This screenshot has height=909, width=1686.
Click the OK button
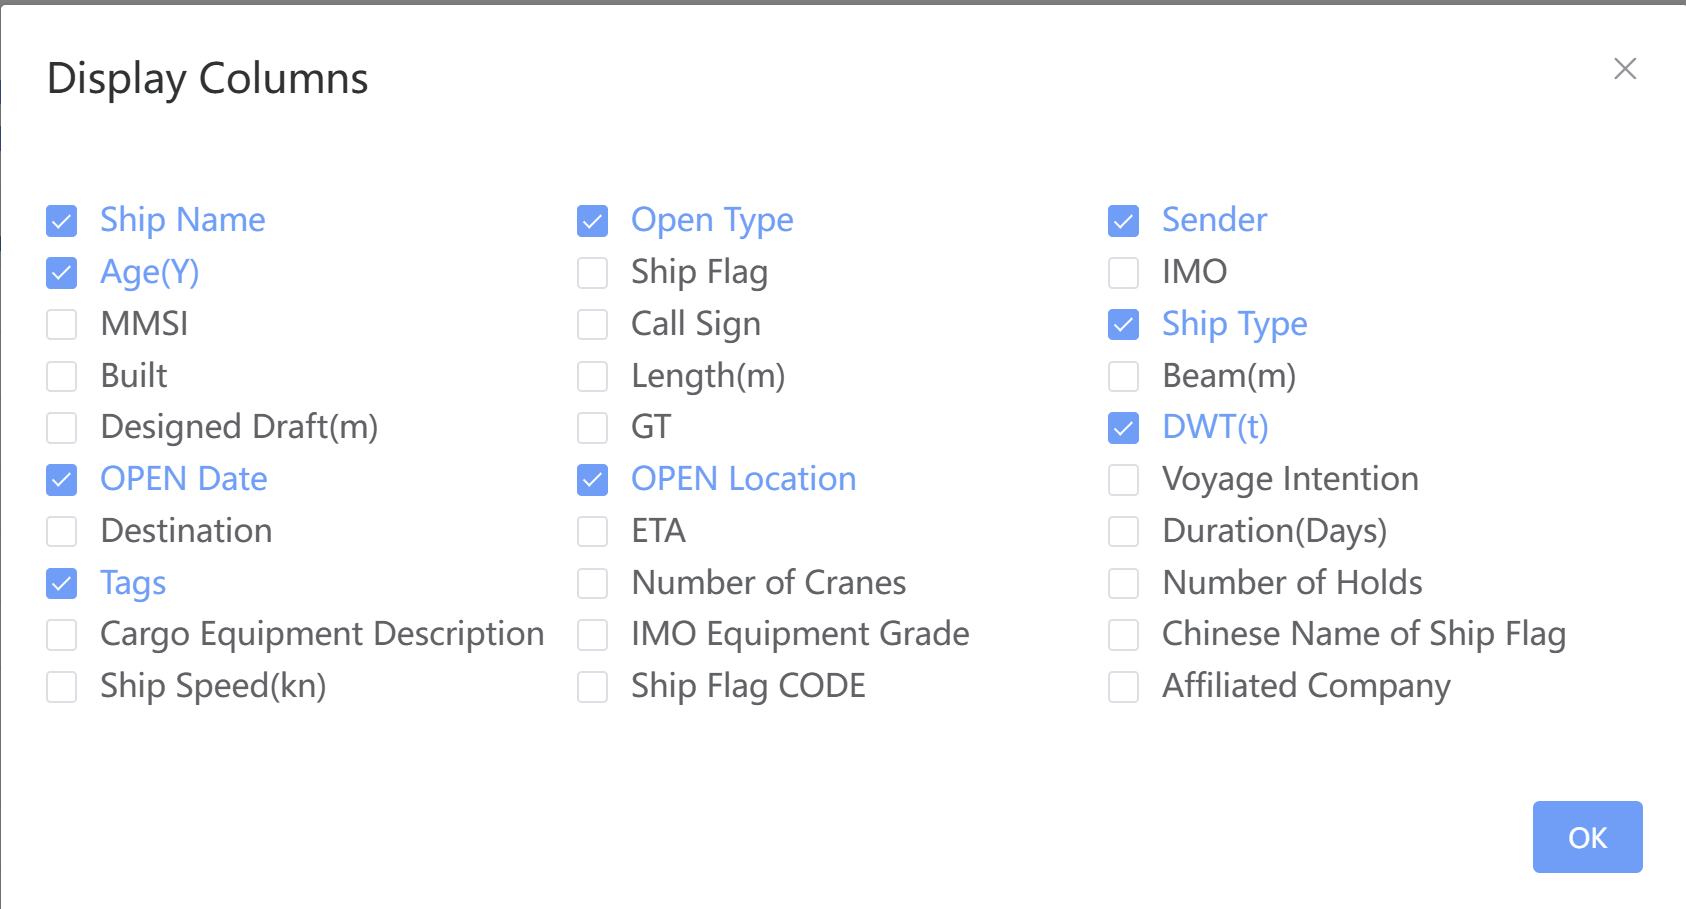click(x=1587, y=837)
